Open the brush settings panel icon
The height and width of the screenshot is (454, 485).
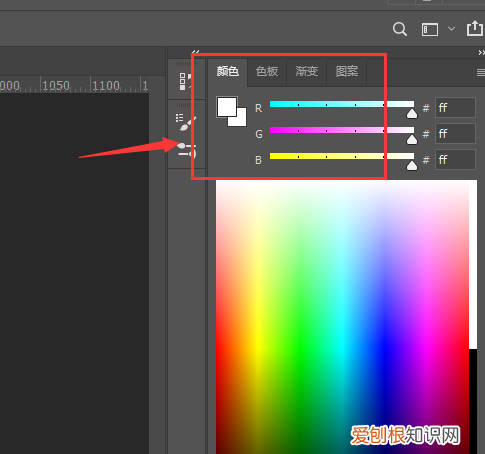point(186,122)
